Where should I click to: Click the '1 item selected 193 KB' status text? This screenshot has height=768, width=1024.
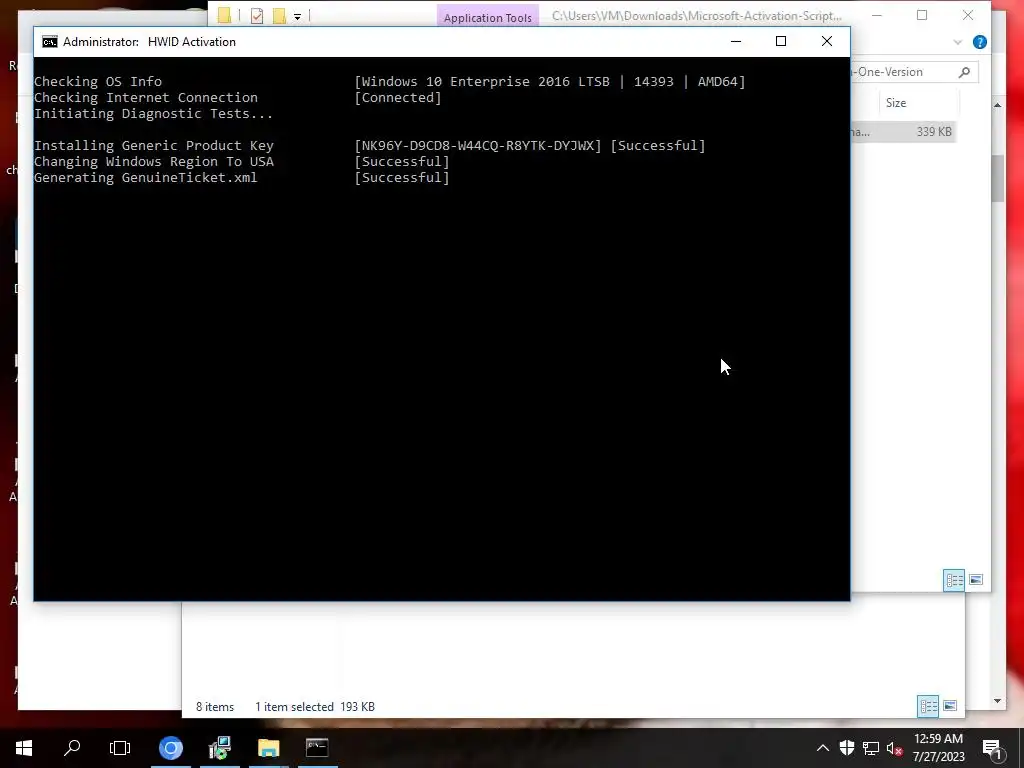(315, 707)
